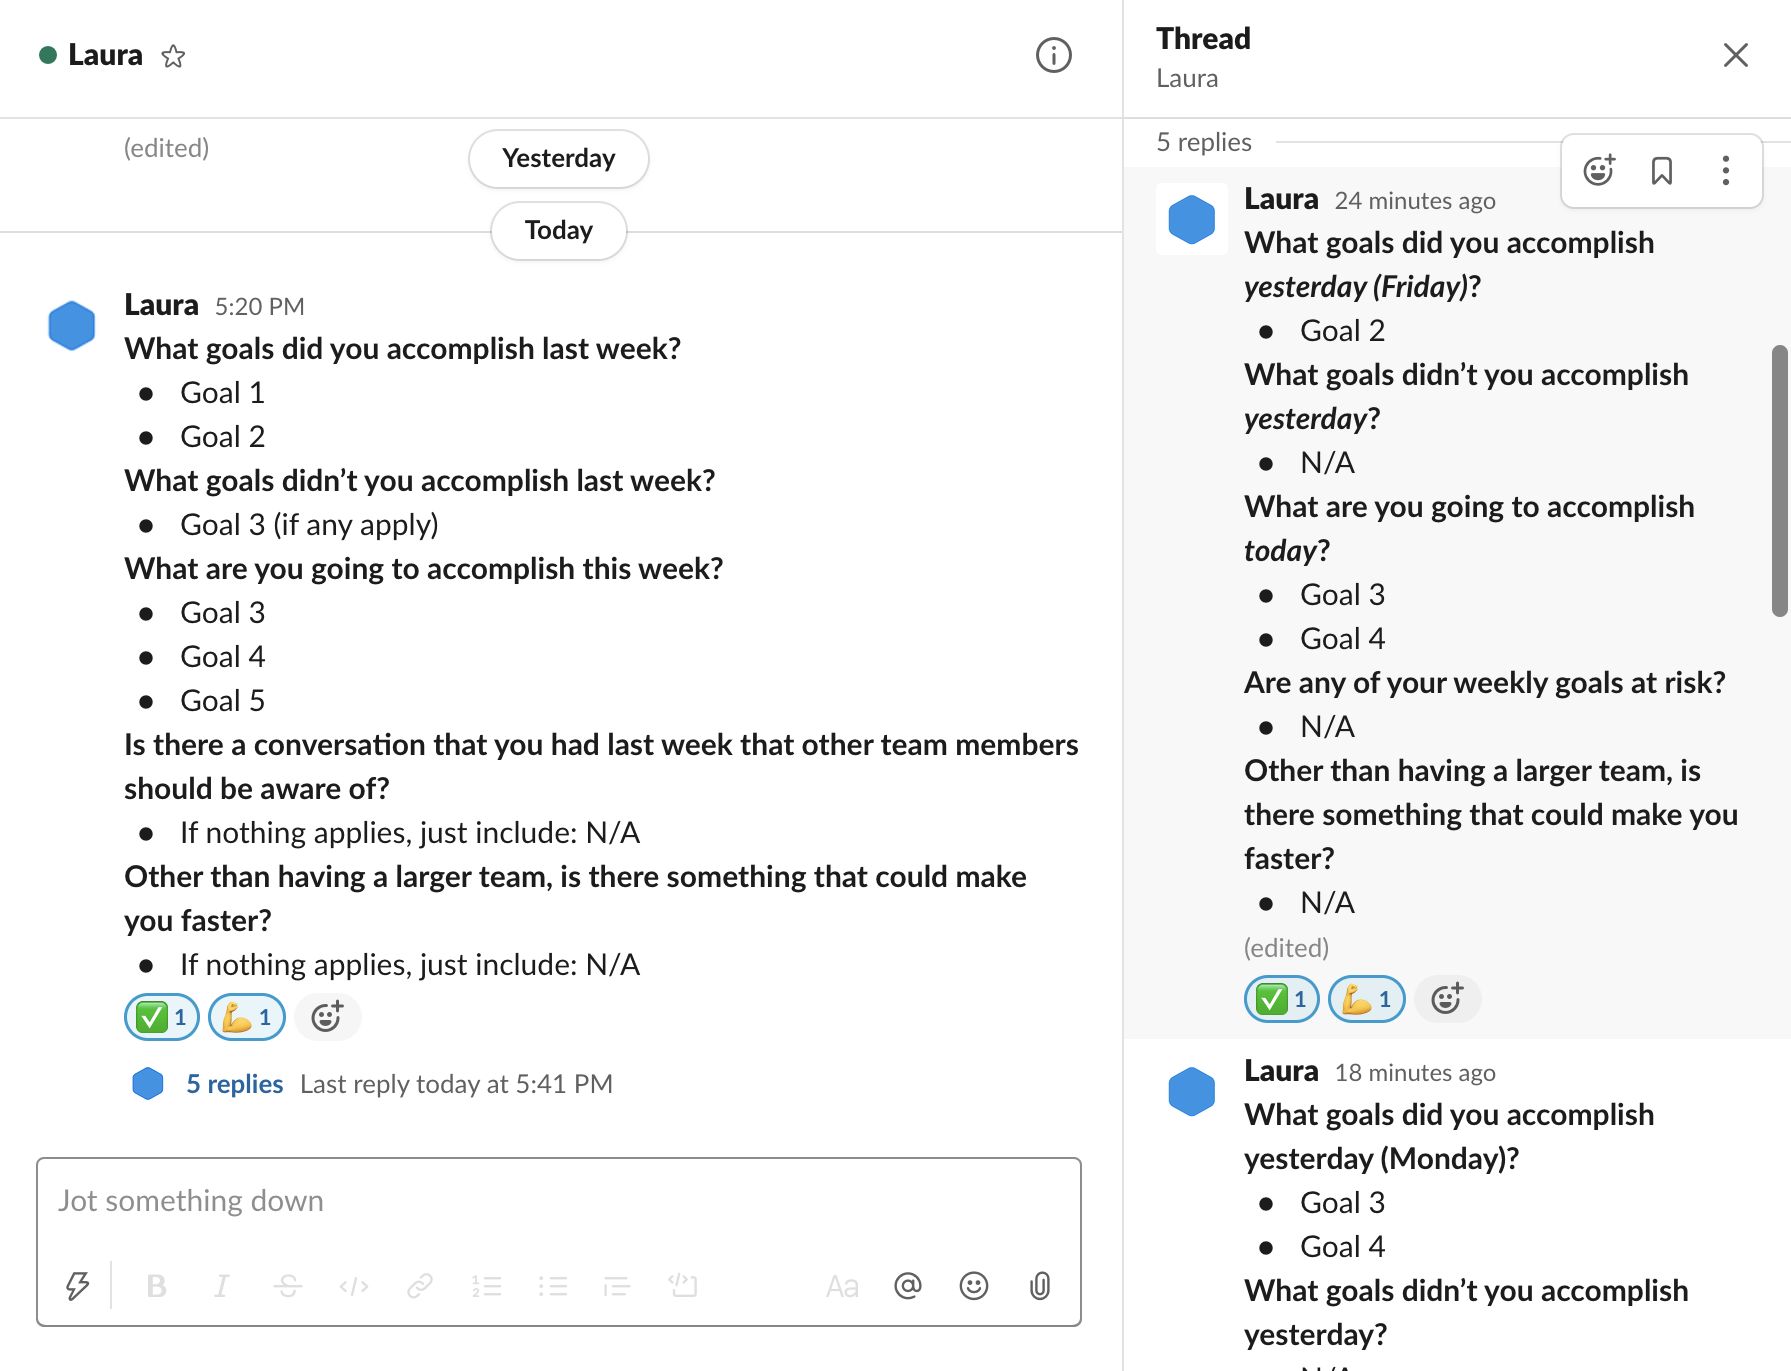This screenshot has height=1371, width=1791.
Task: Open the Yesterday date dropdown
Action: (558, 159)
